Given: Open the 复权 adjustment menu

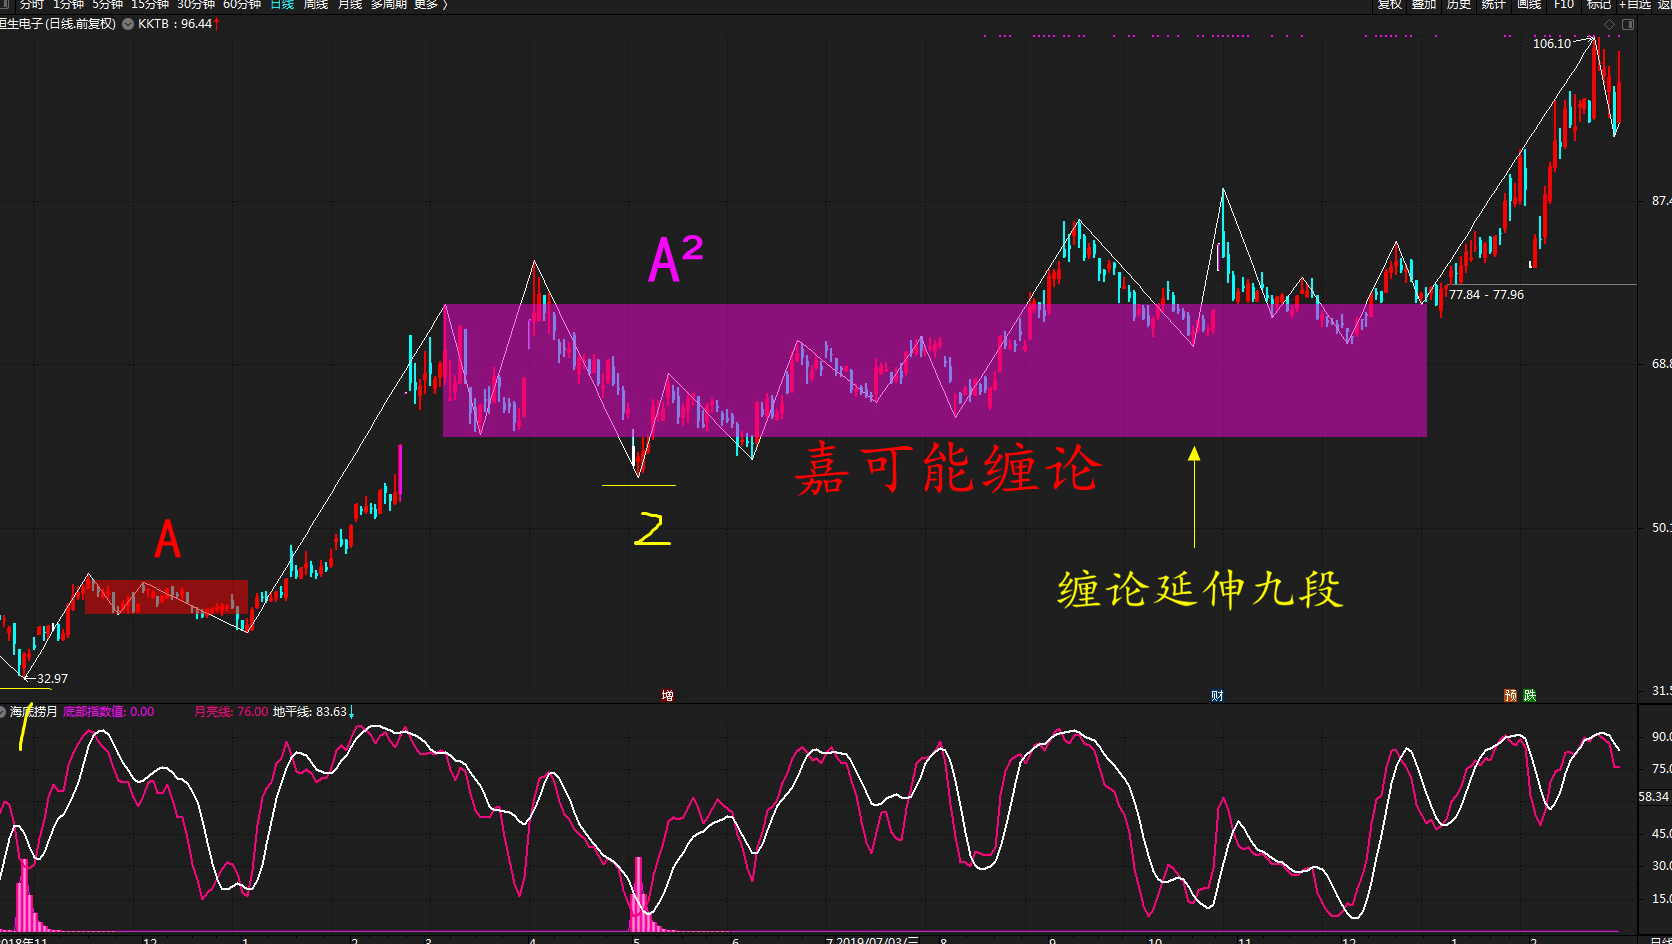Looking at the screenshot, I should pyautogui.click(x=1390, y=4).
